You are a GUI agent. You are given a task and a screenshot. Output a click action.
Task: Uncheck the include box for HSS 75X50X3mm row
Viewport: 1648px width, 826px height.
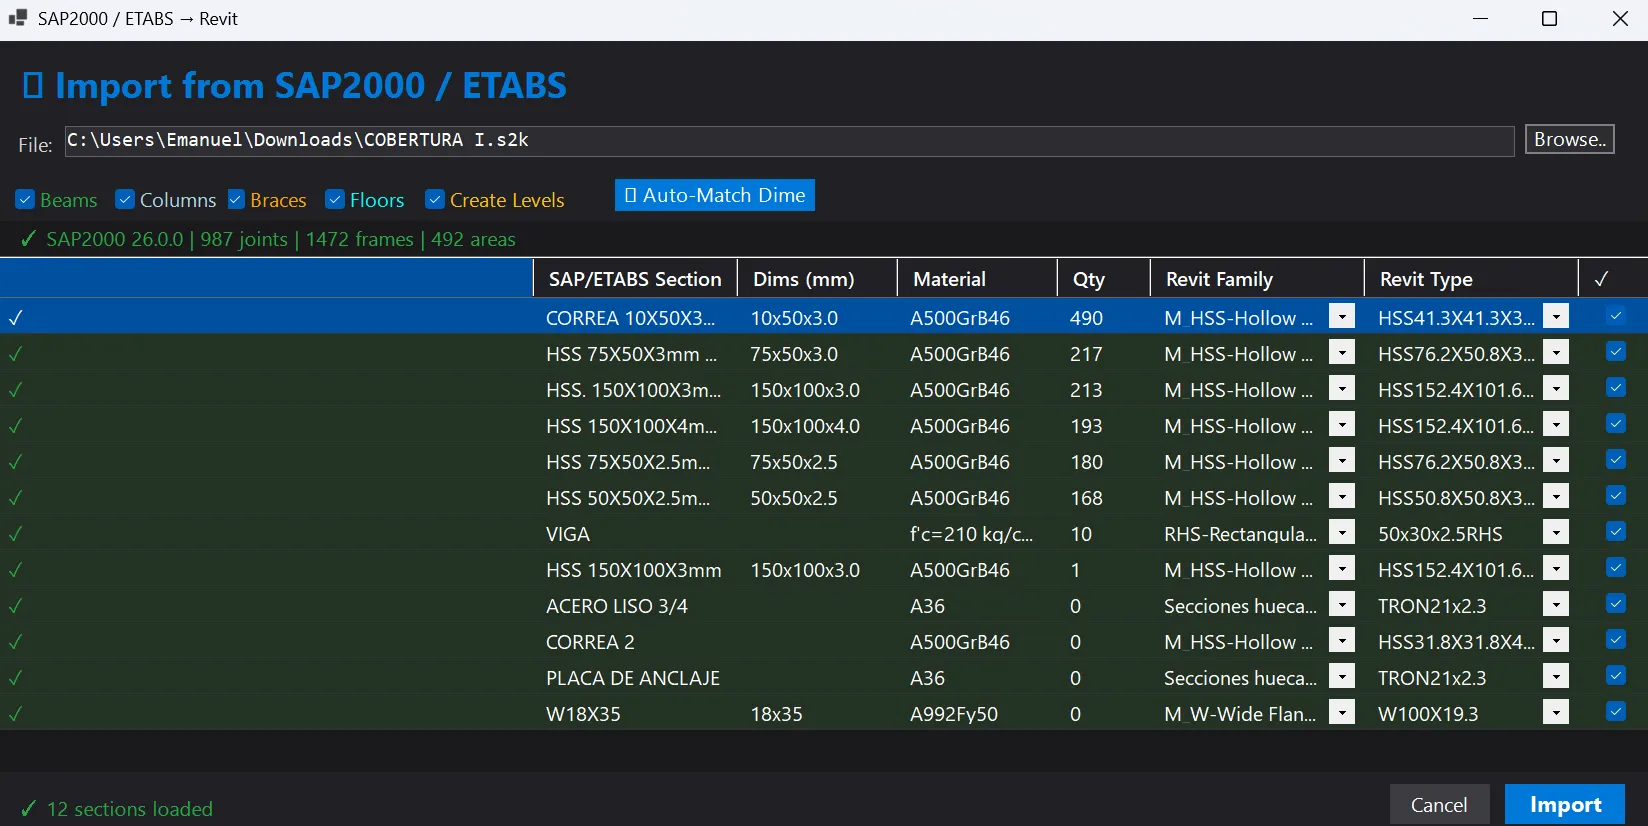coord(1616,352)
